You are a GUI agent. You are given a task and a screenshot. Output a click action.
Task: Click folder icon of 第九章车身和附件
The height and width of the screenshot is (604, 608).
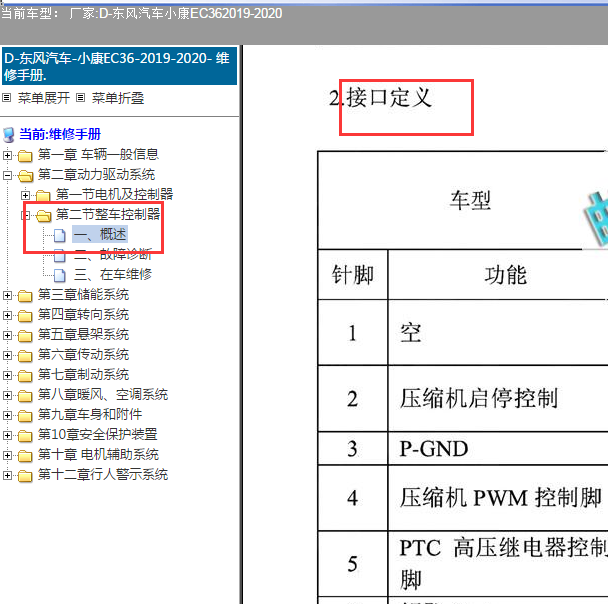[25, 416]
